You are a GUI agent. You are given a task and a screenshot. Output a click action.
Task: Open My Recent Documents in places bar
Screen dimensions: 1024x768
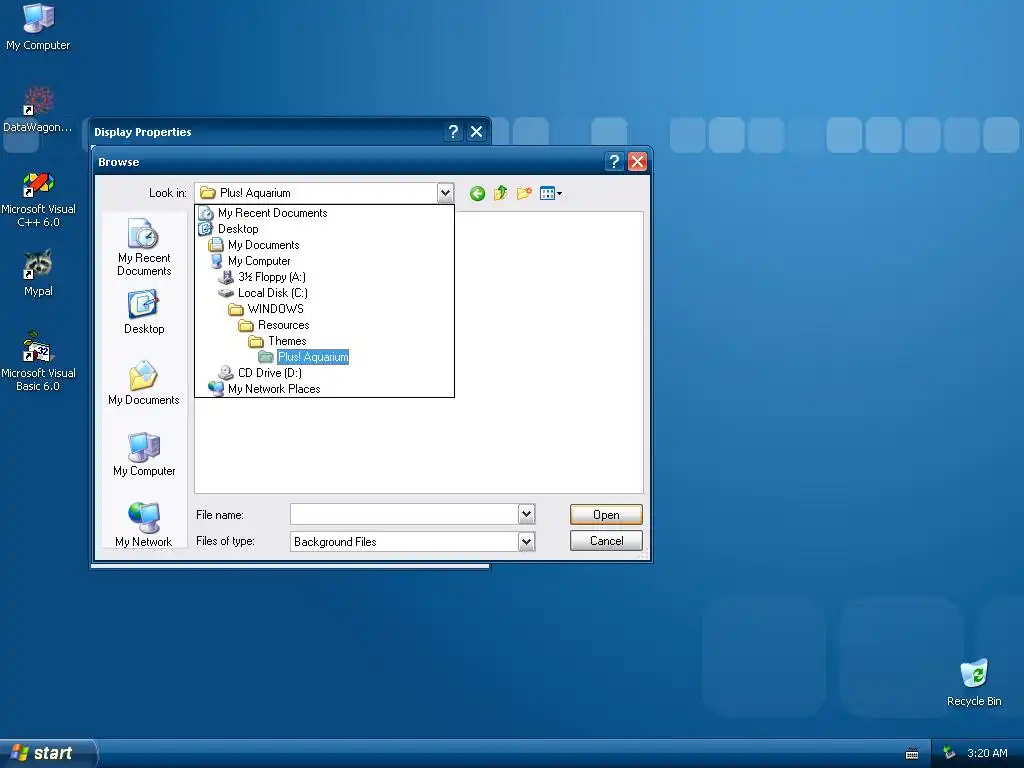(144, 248)
